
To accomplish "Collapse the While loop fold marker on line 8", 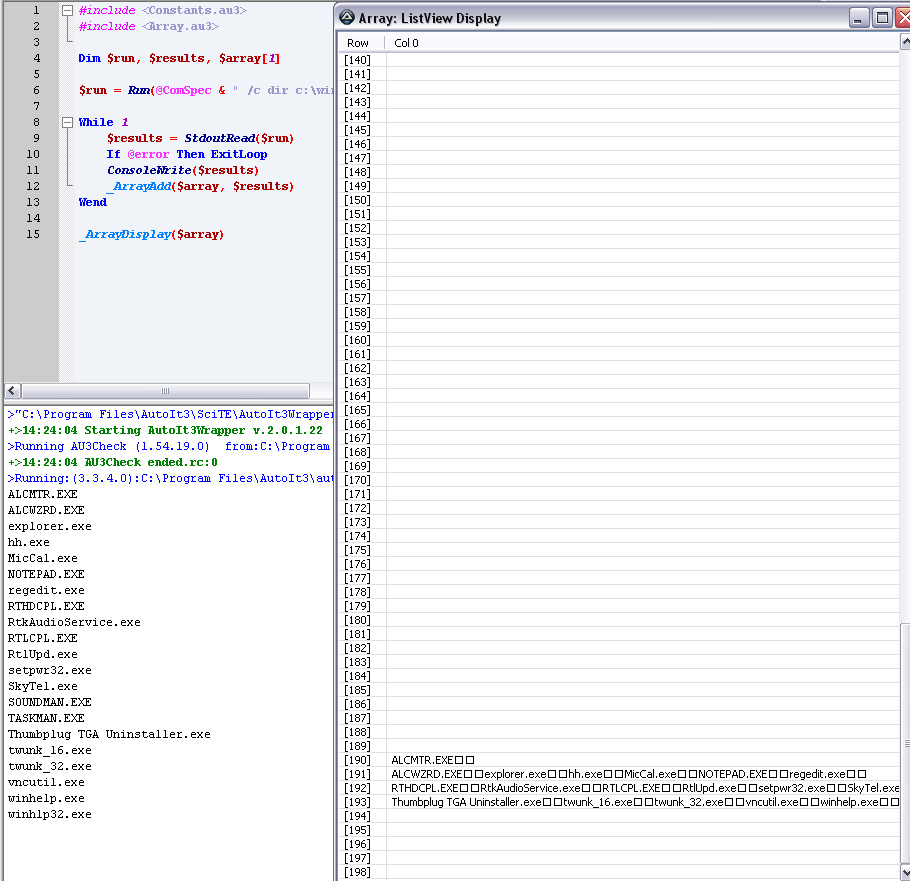I will click(x=67, y=122).
